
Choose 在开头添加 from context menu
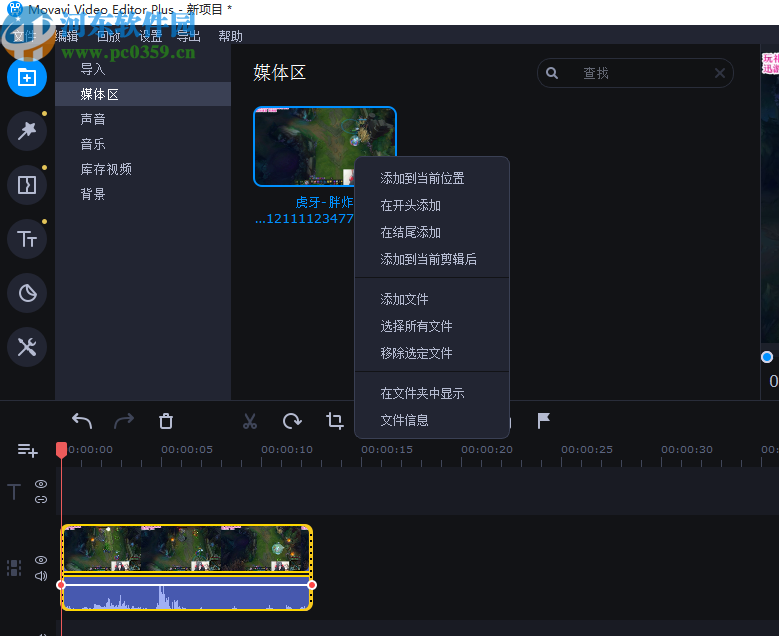432,205
